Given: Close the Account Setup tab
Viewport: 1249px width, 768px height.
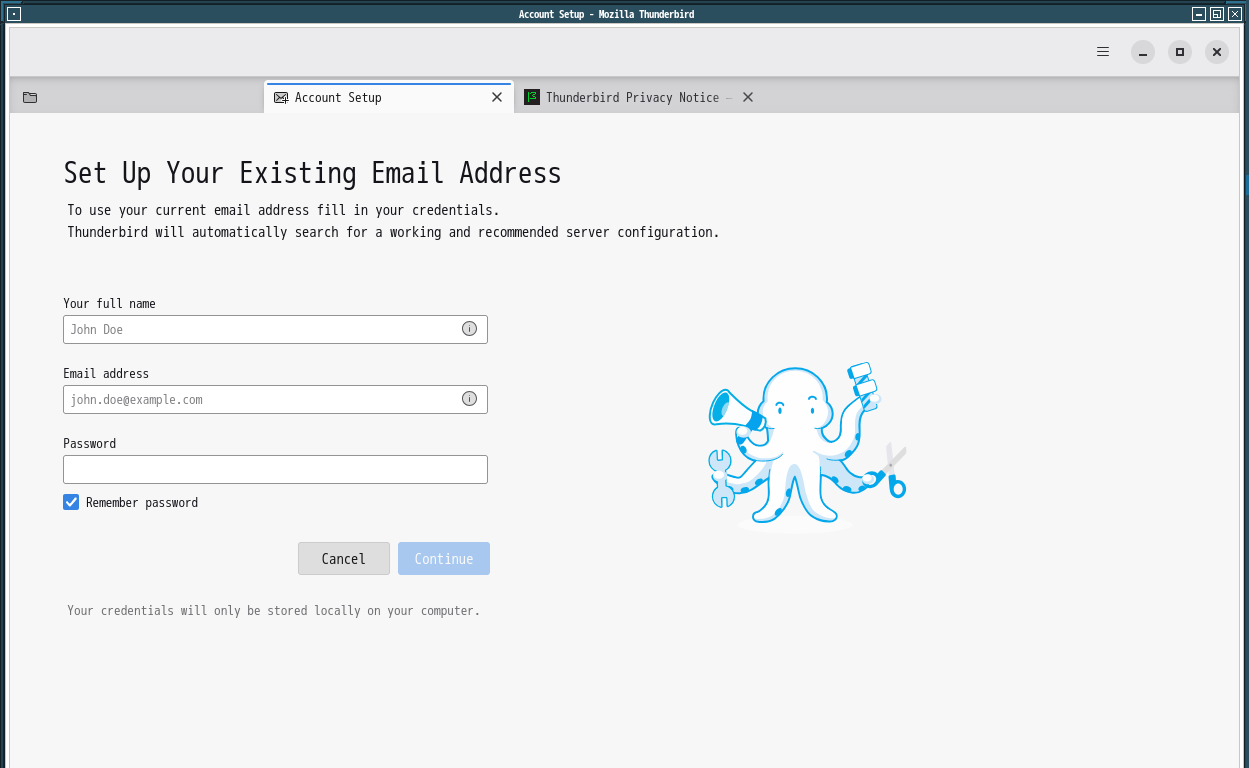Looking at the screenshot, I should click(497, 97).
